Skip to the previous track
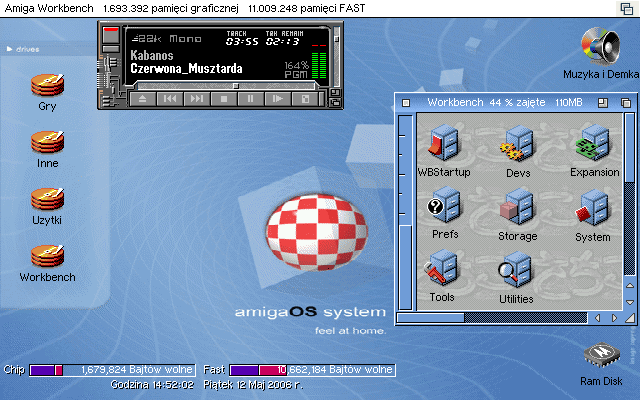The width and height of the screenshot is (640, 400). 170,99
